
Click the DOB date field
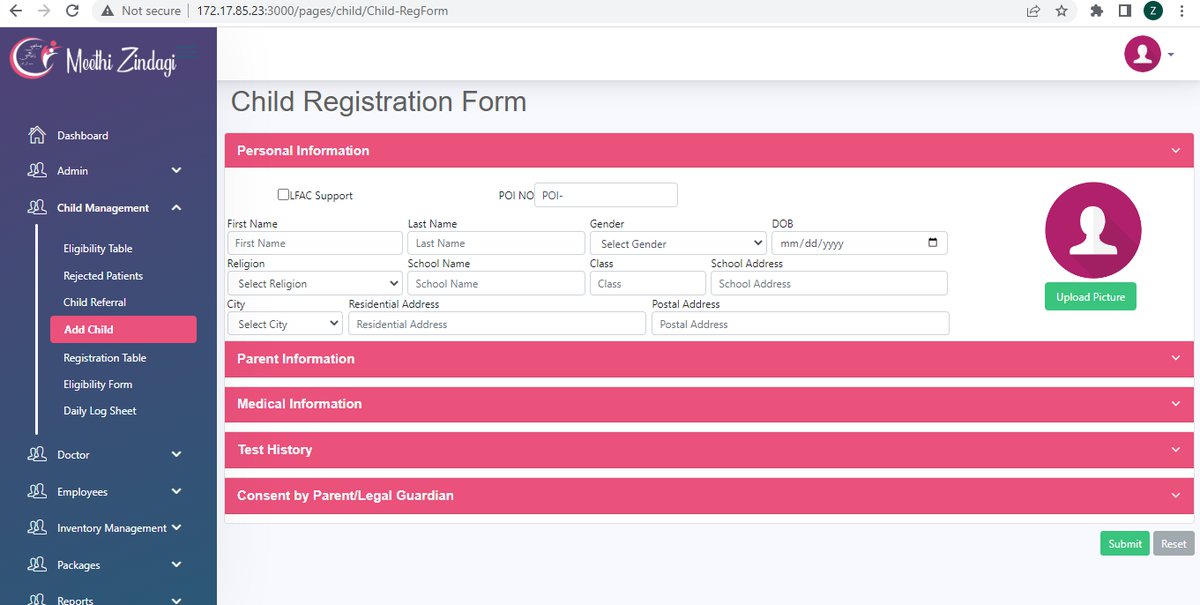tap(859, 243)
